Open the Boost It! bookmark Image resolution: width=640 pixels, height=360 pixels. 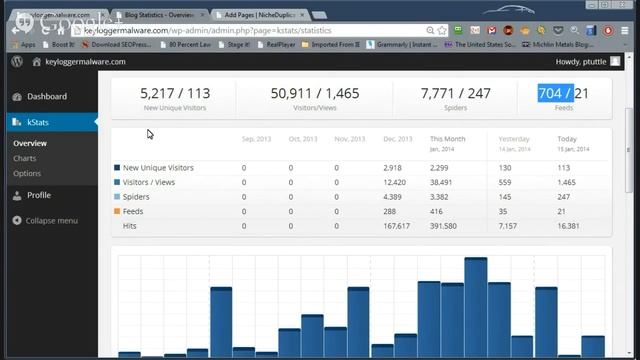click(59, 44)
